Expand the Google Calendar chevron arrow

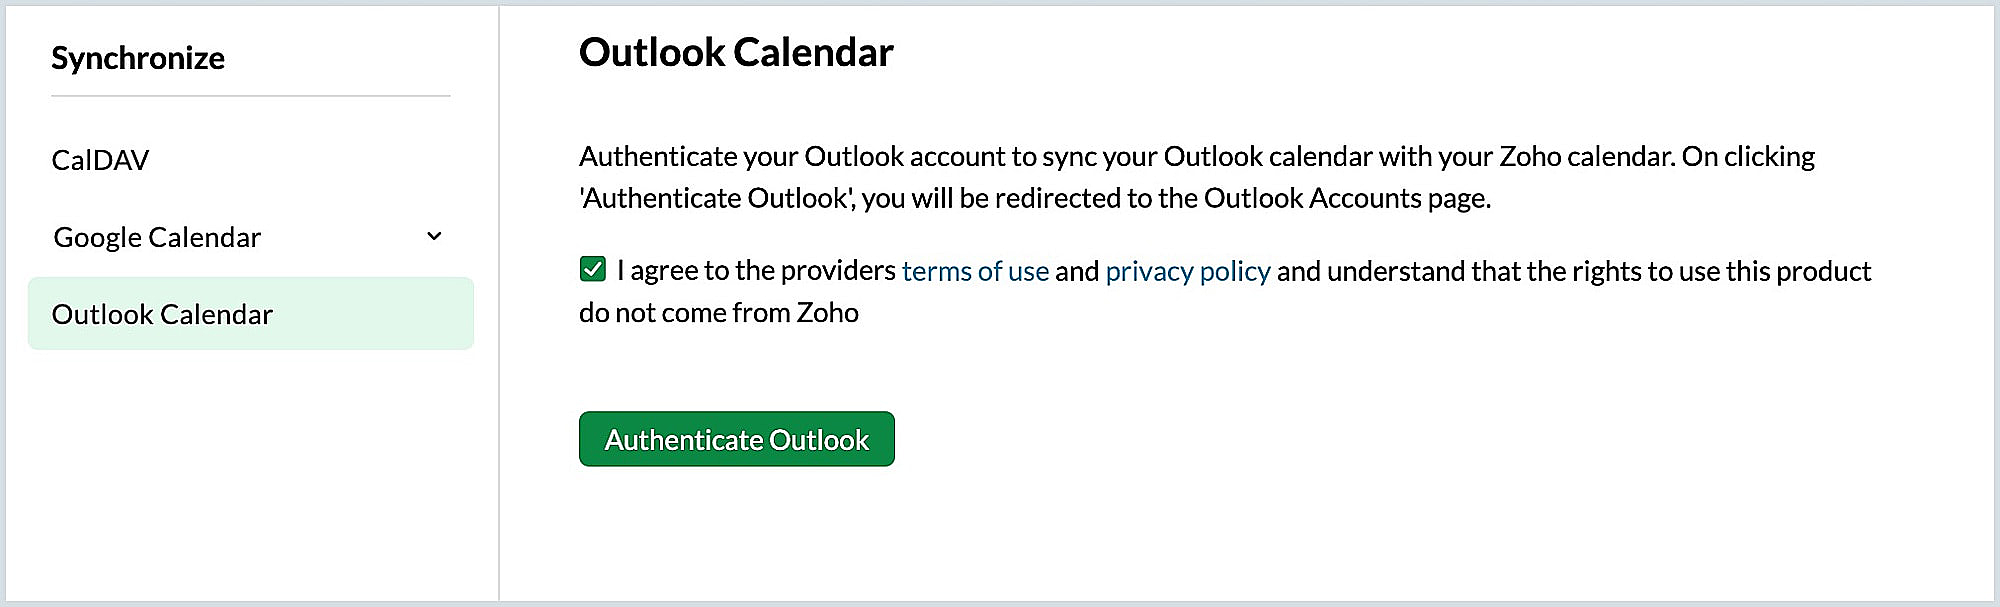click(x=434, y=236)
